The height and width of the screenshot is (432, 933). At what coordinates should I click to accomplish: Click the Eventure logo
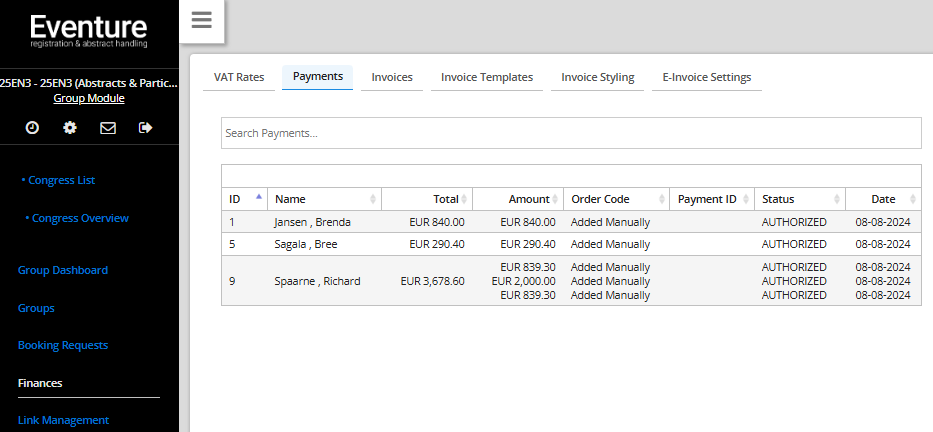point(89,30)
